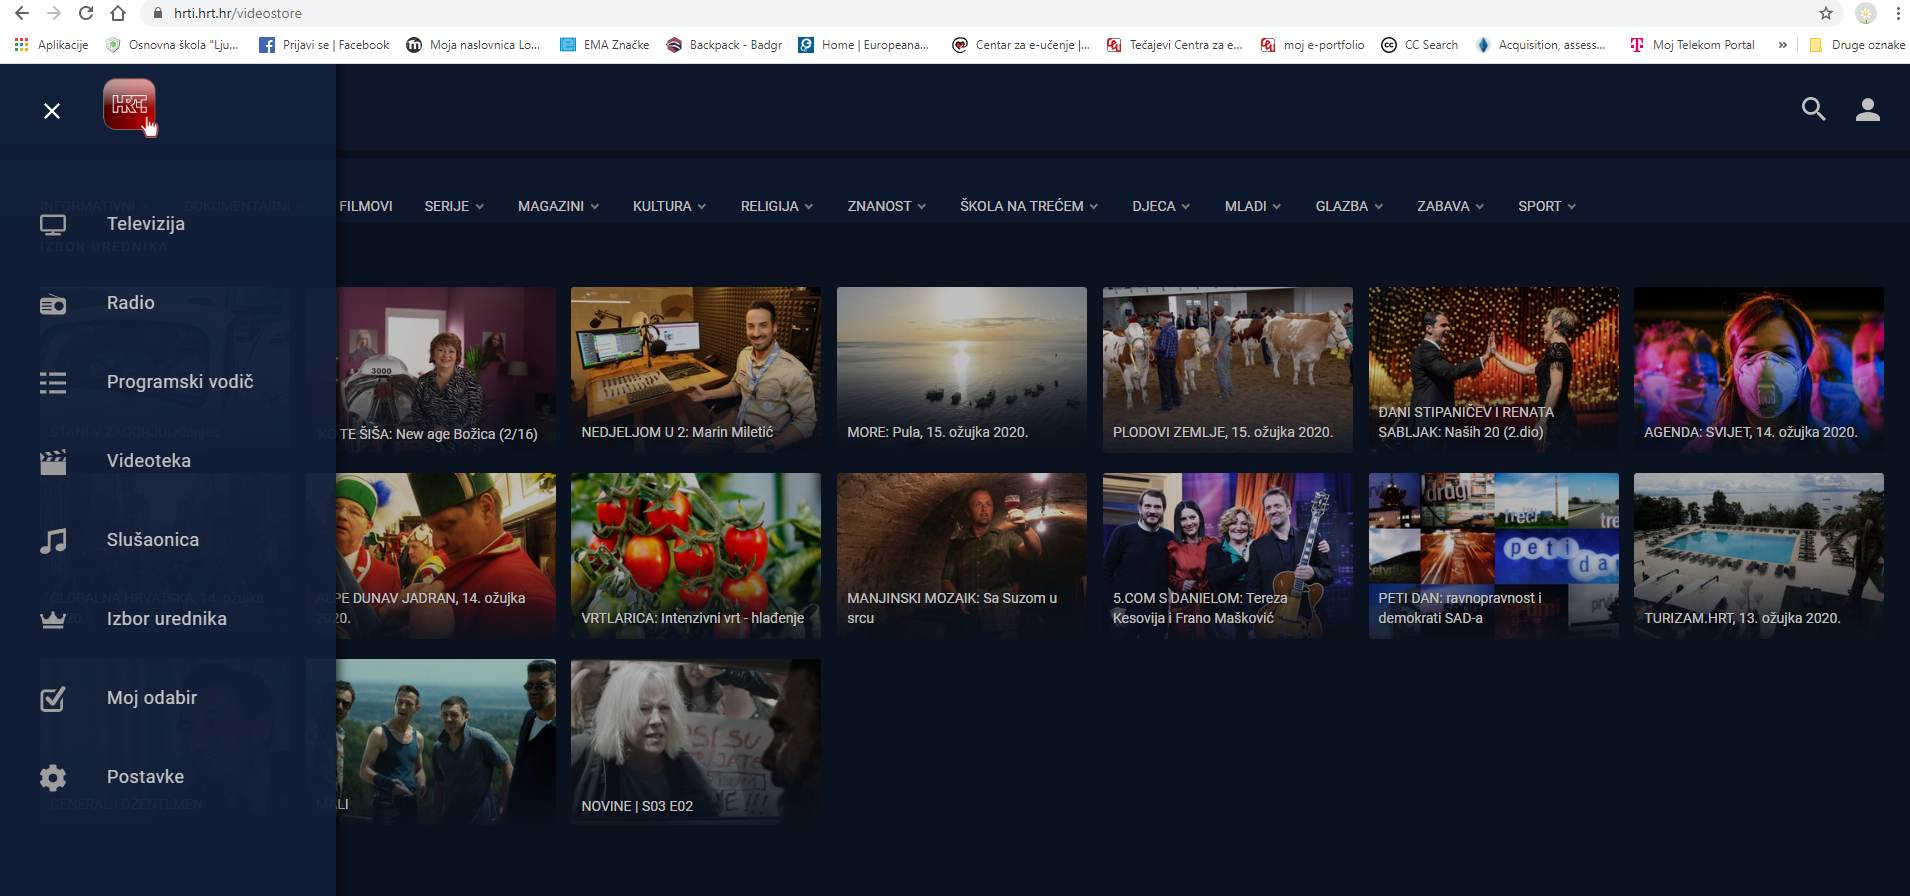
Task: Open Moj Telekom Portal bookmark
Action: pyautogui.click(x=1692, y=45)
